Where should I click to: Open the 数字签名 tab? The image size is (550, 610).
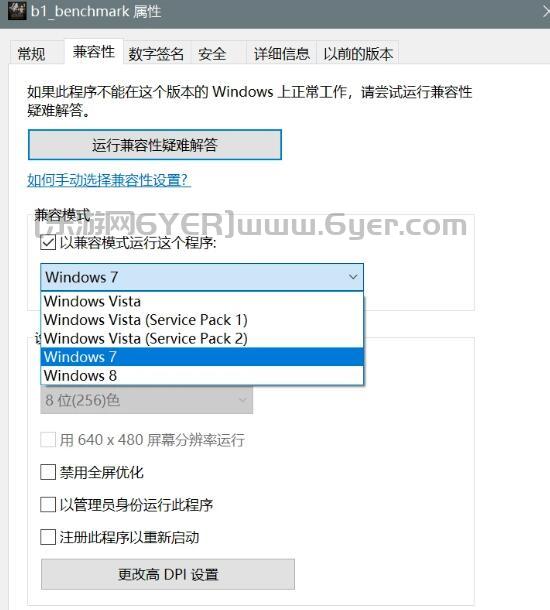point(156,53)
